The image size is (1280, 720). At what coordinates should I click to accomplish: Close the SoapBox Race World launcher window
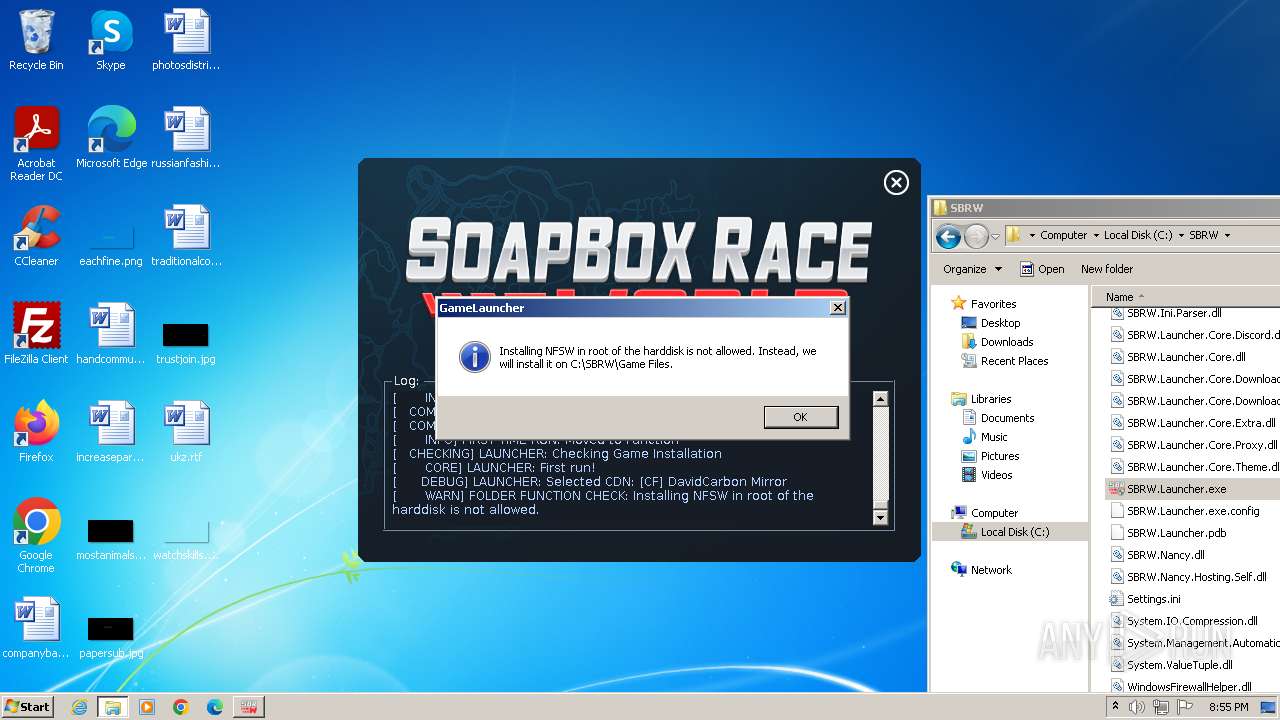pyautogui.click(x=896, y=182)
